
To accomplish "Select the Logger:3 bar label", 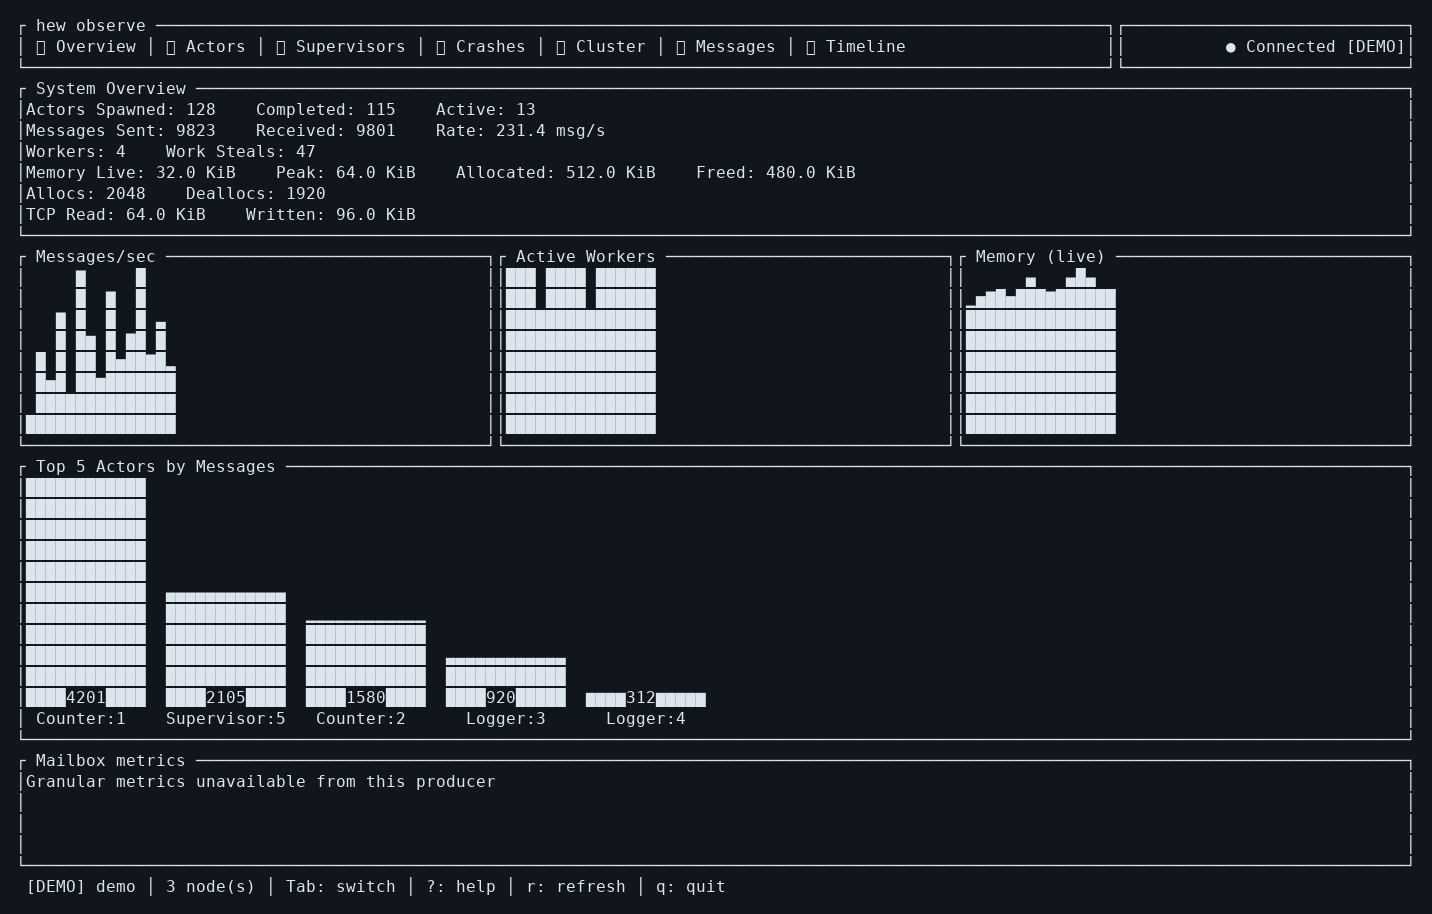I will (x=506, y=719).
